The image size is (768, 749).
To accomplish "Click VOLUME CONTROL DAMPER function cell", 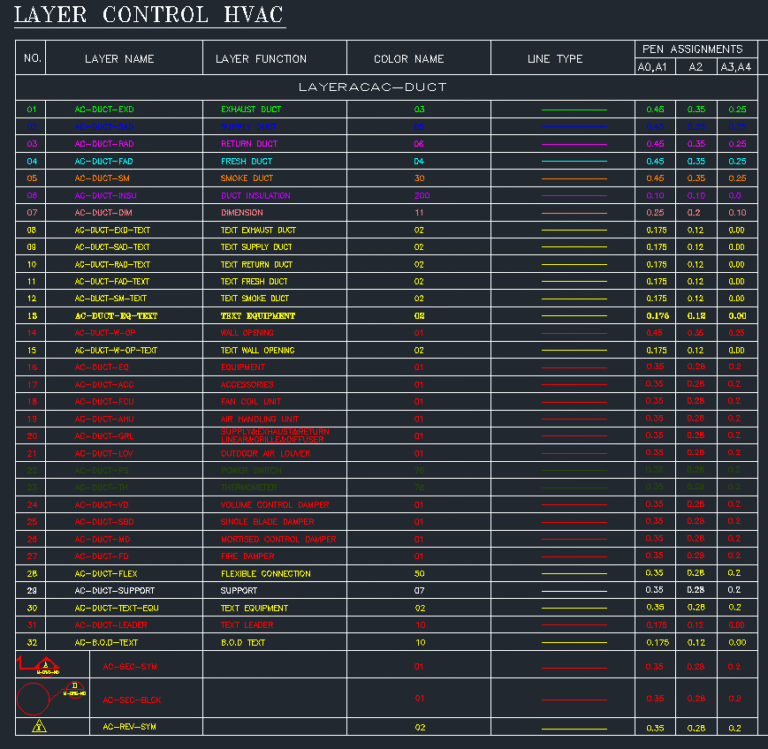I will pyautogui.click(x=275, y=505).
